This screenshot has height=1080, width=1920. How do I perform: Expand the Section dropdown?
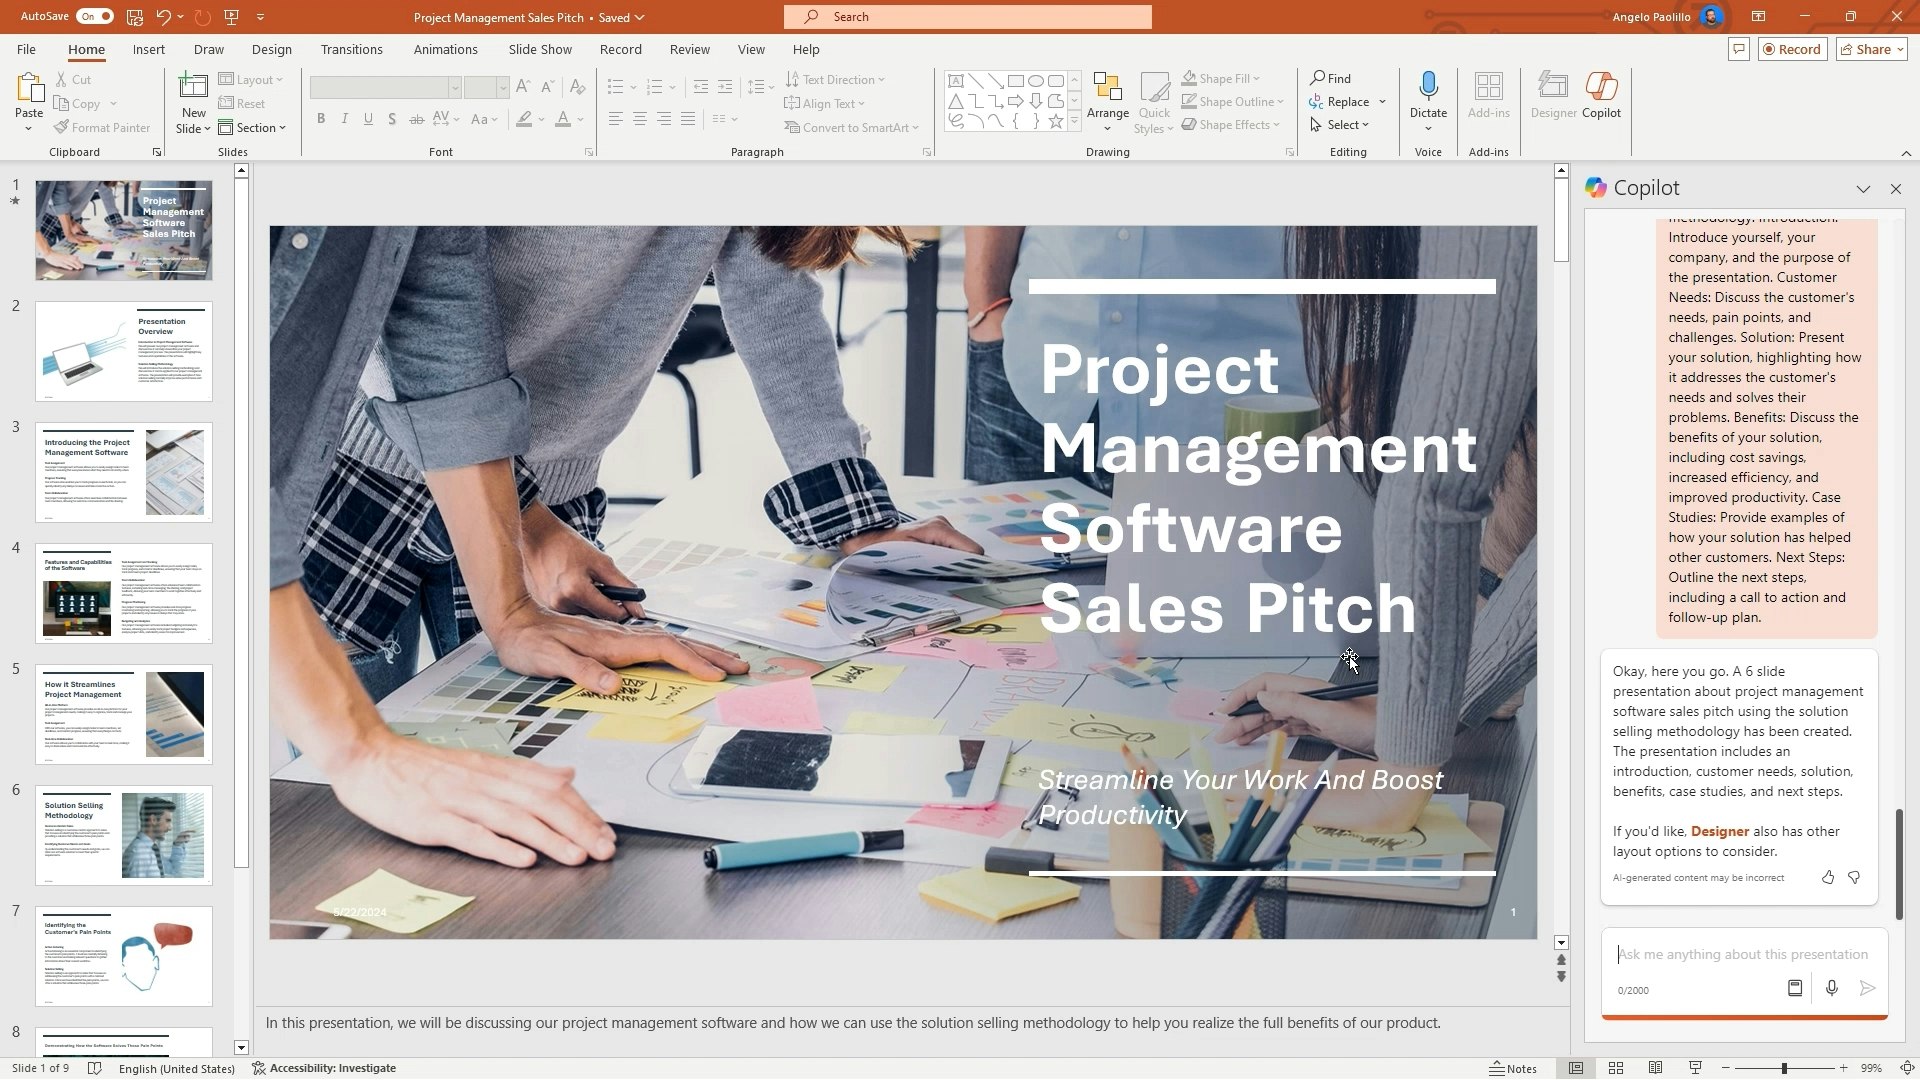(253, 128)
